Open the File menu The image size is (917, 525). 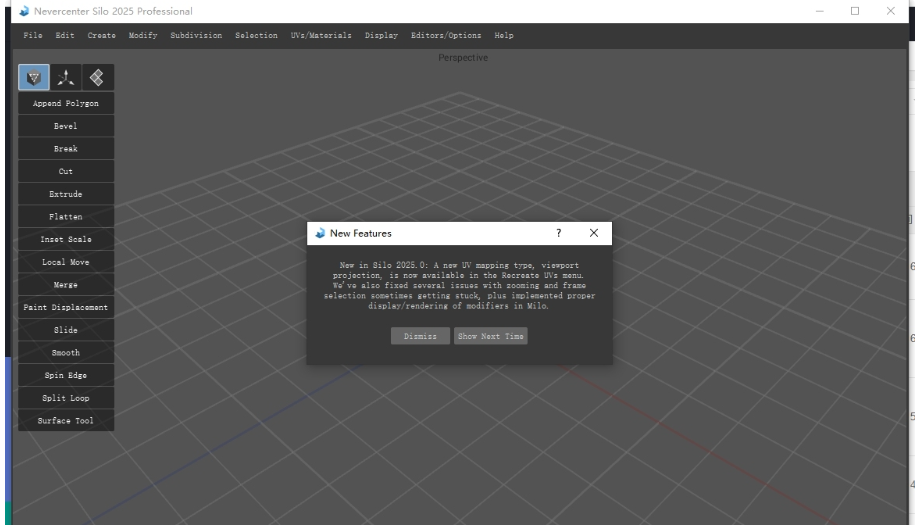coord(33,36)
